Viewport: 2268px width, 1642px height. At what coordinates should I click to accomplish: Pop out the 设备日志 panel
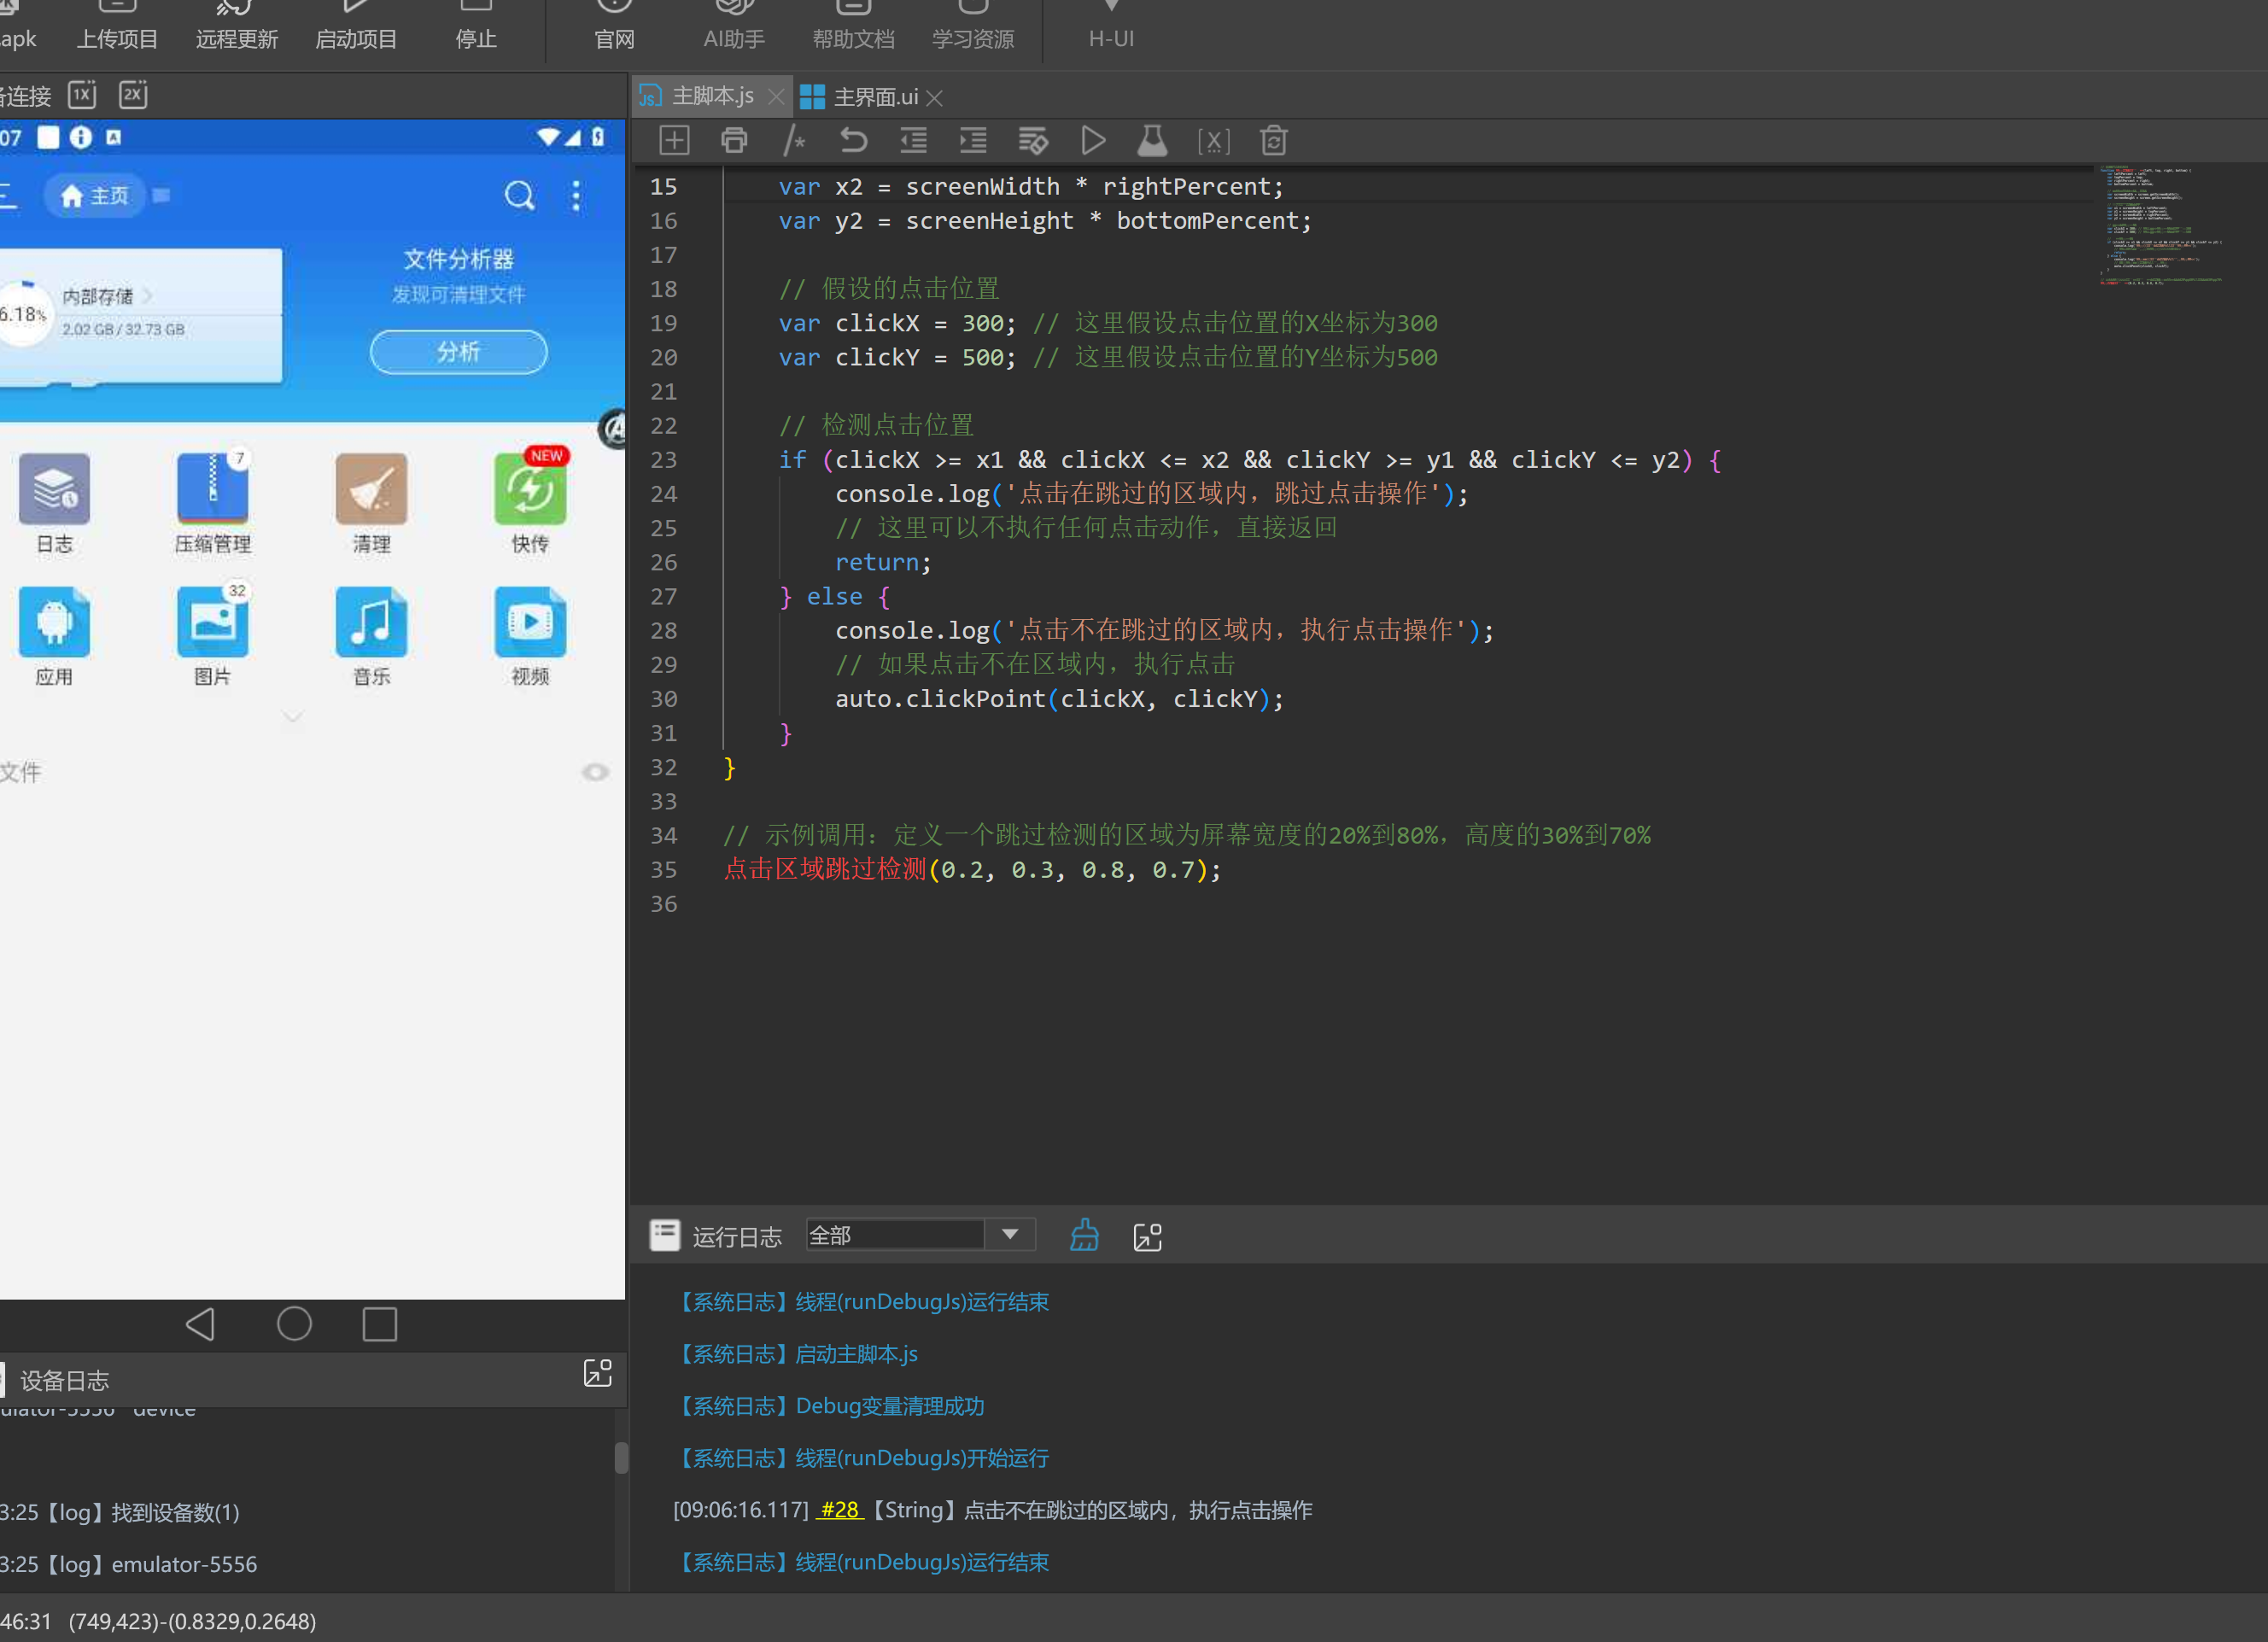pos(597,1373)
